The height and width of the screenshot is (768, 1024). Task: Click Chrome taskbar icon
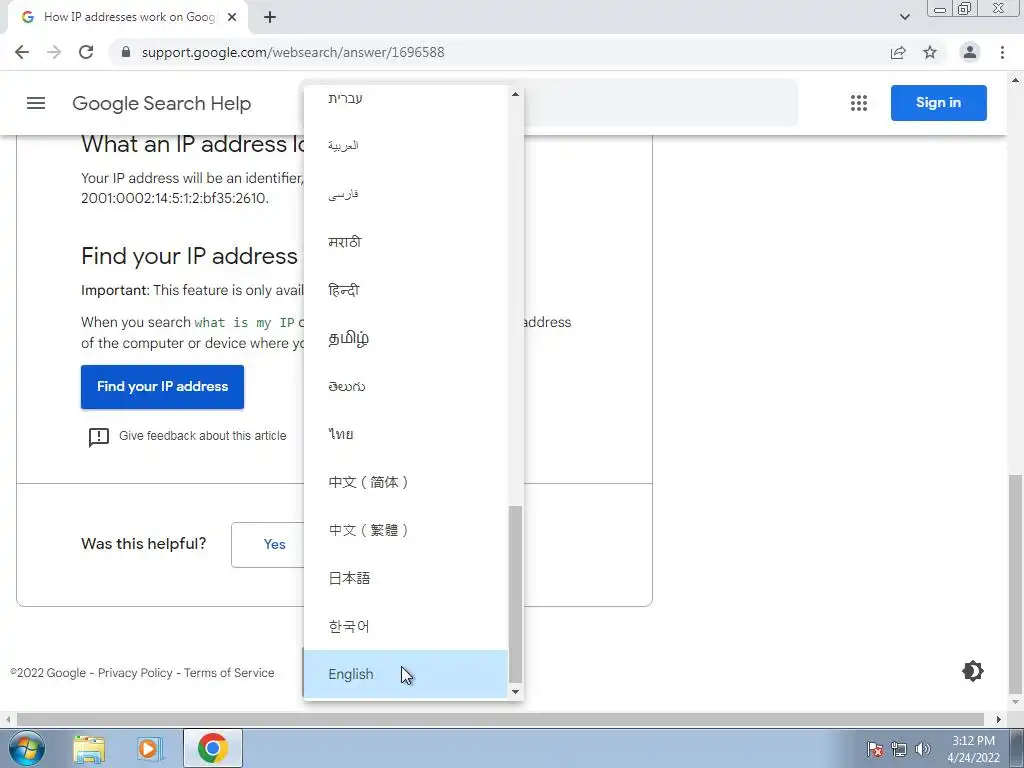tap(212, 748)
